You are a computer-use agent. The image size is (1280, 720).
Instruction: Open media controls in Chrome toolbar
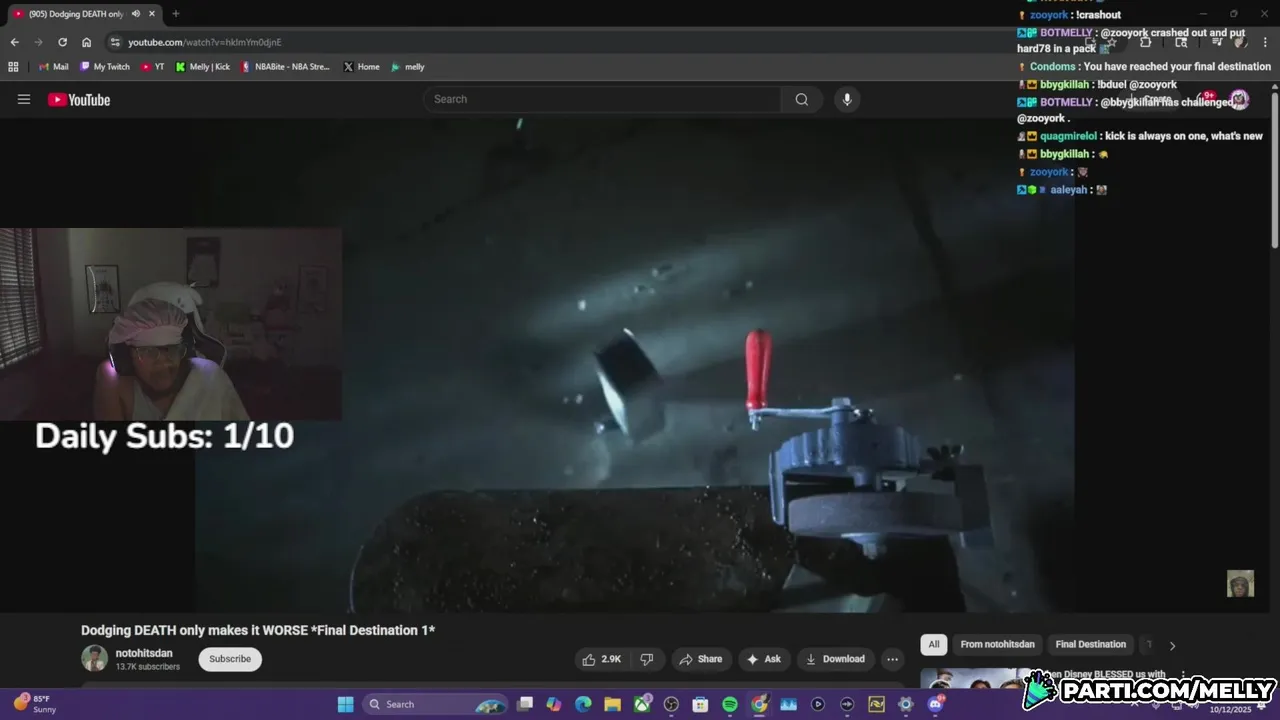click(1216, 42)
